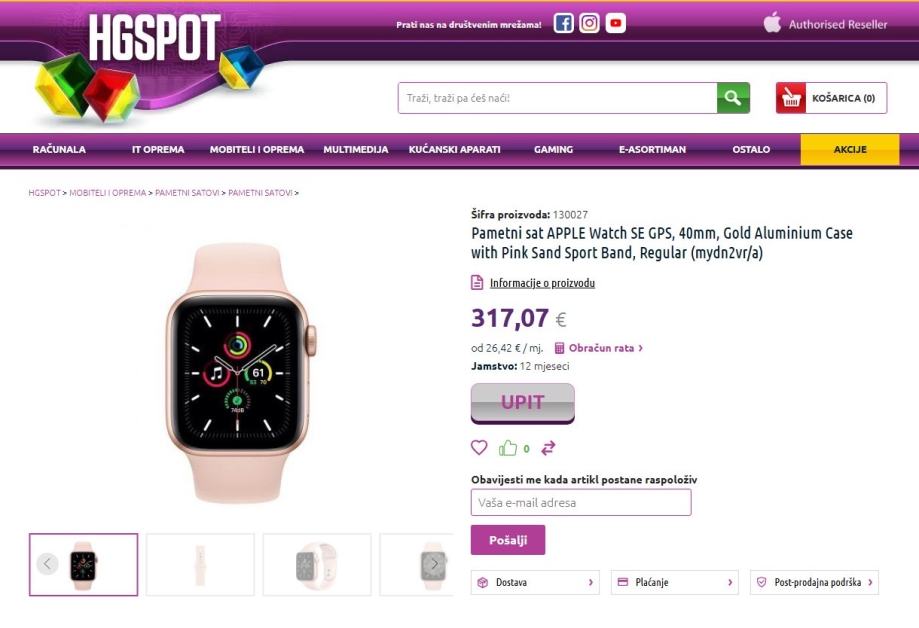Screen dimensions: 919x628
Task: Like the product with thumbs-up icon
Action: click(508, 448)
